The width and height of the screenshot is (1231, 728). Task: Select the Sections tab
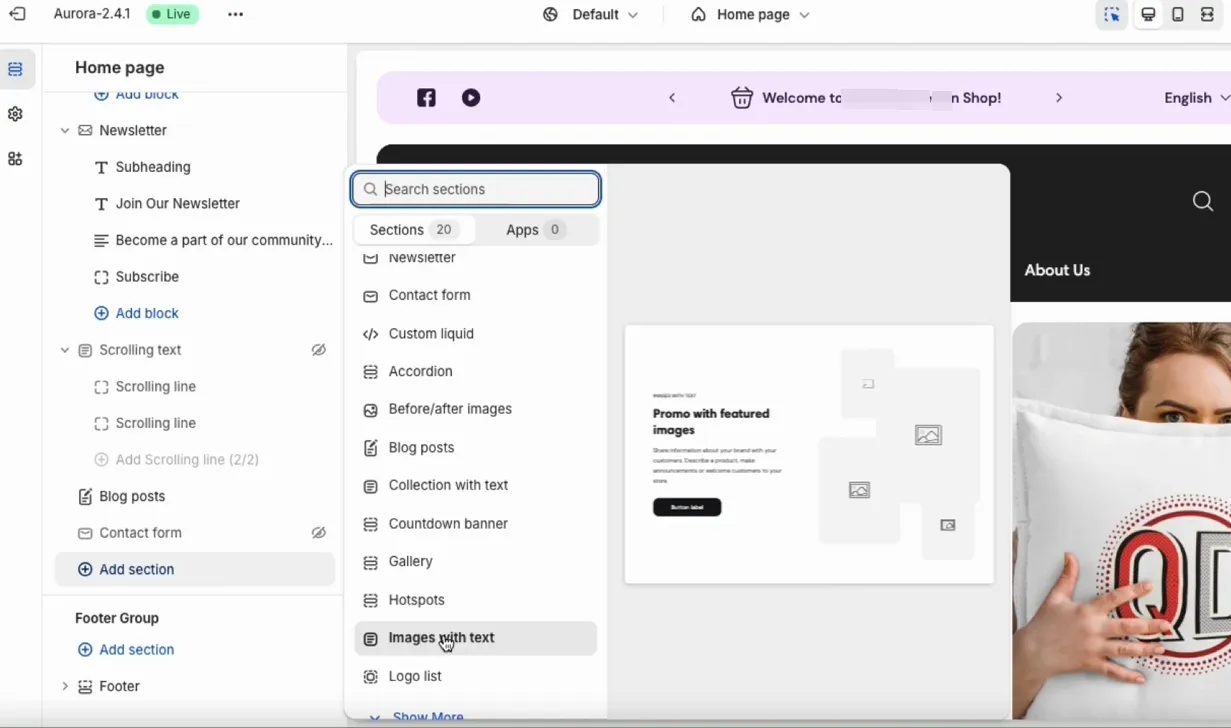coord(412,230)
